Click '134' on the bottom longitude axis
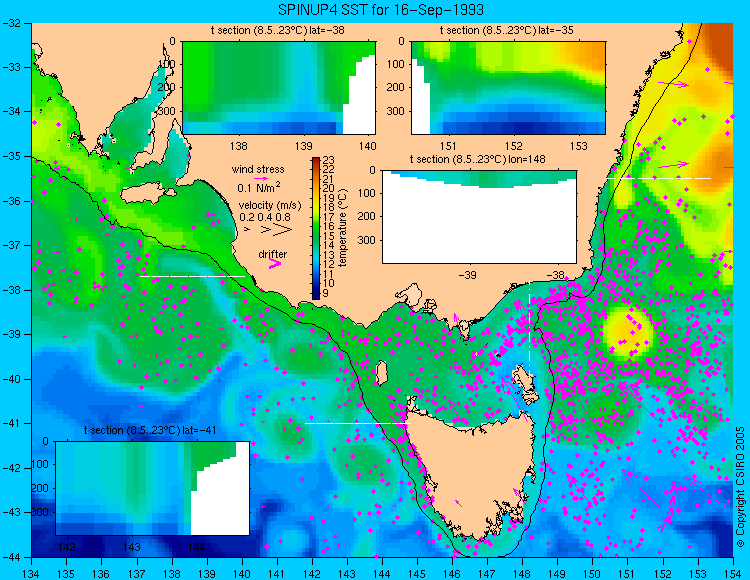Viewport: 750px width, 580px height. [32, 574]
